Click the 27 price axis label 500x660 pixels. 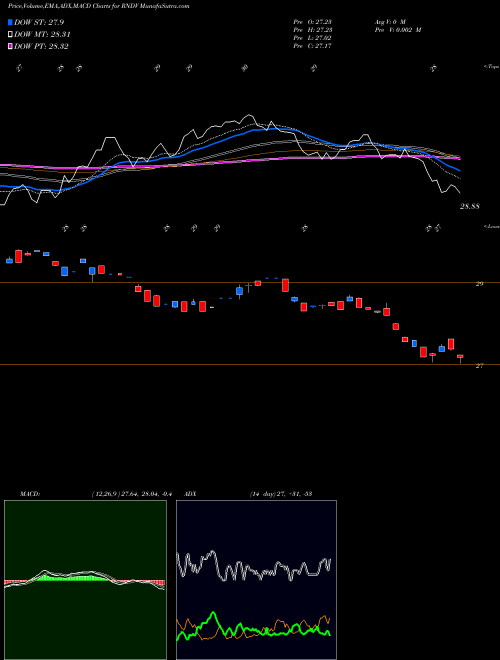(x=479, y=366)
